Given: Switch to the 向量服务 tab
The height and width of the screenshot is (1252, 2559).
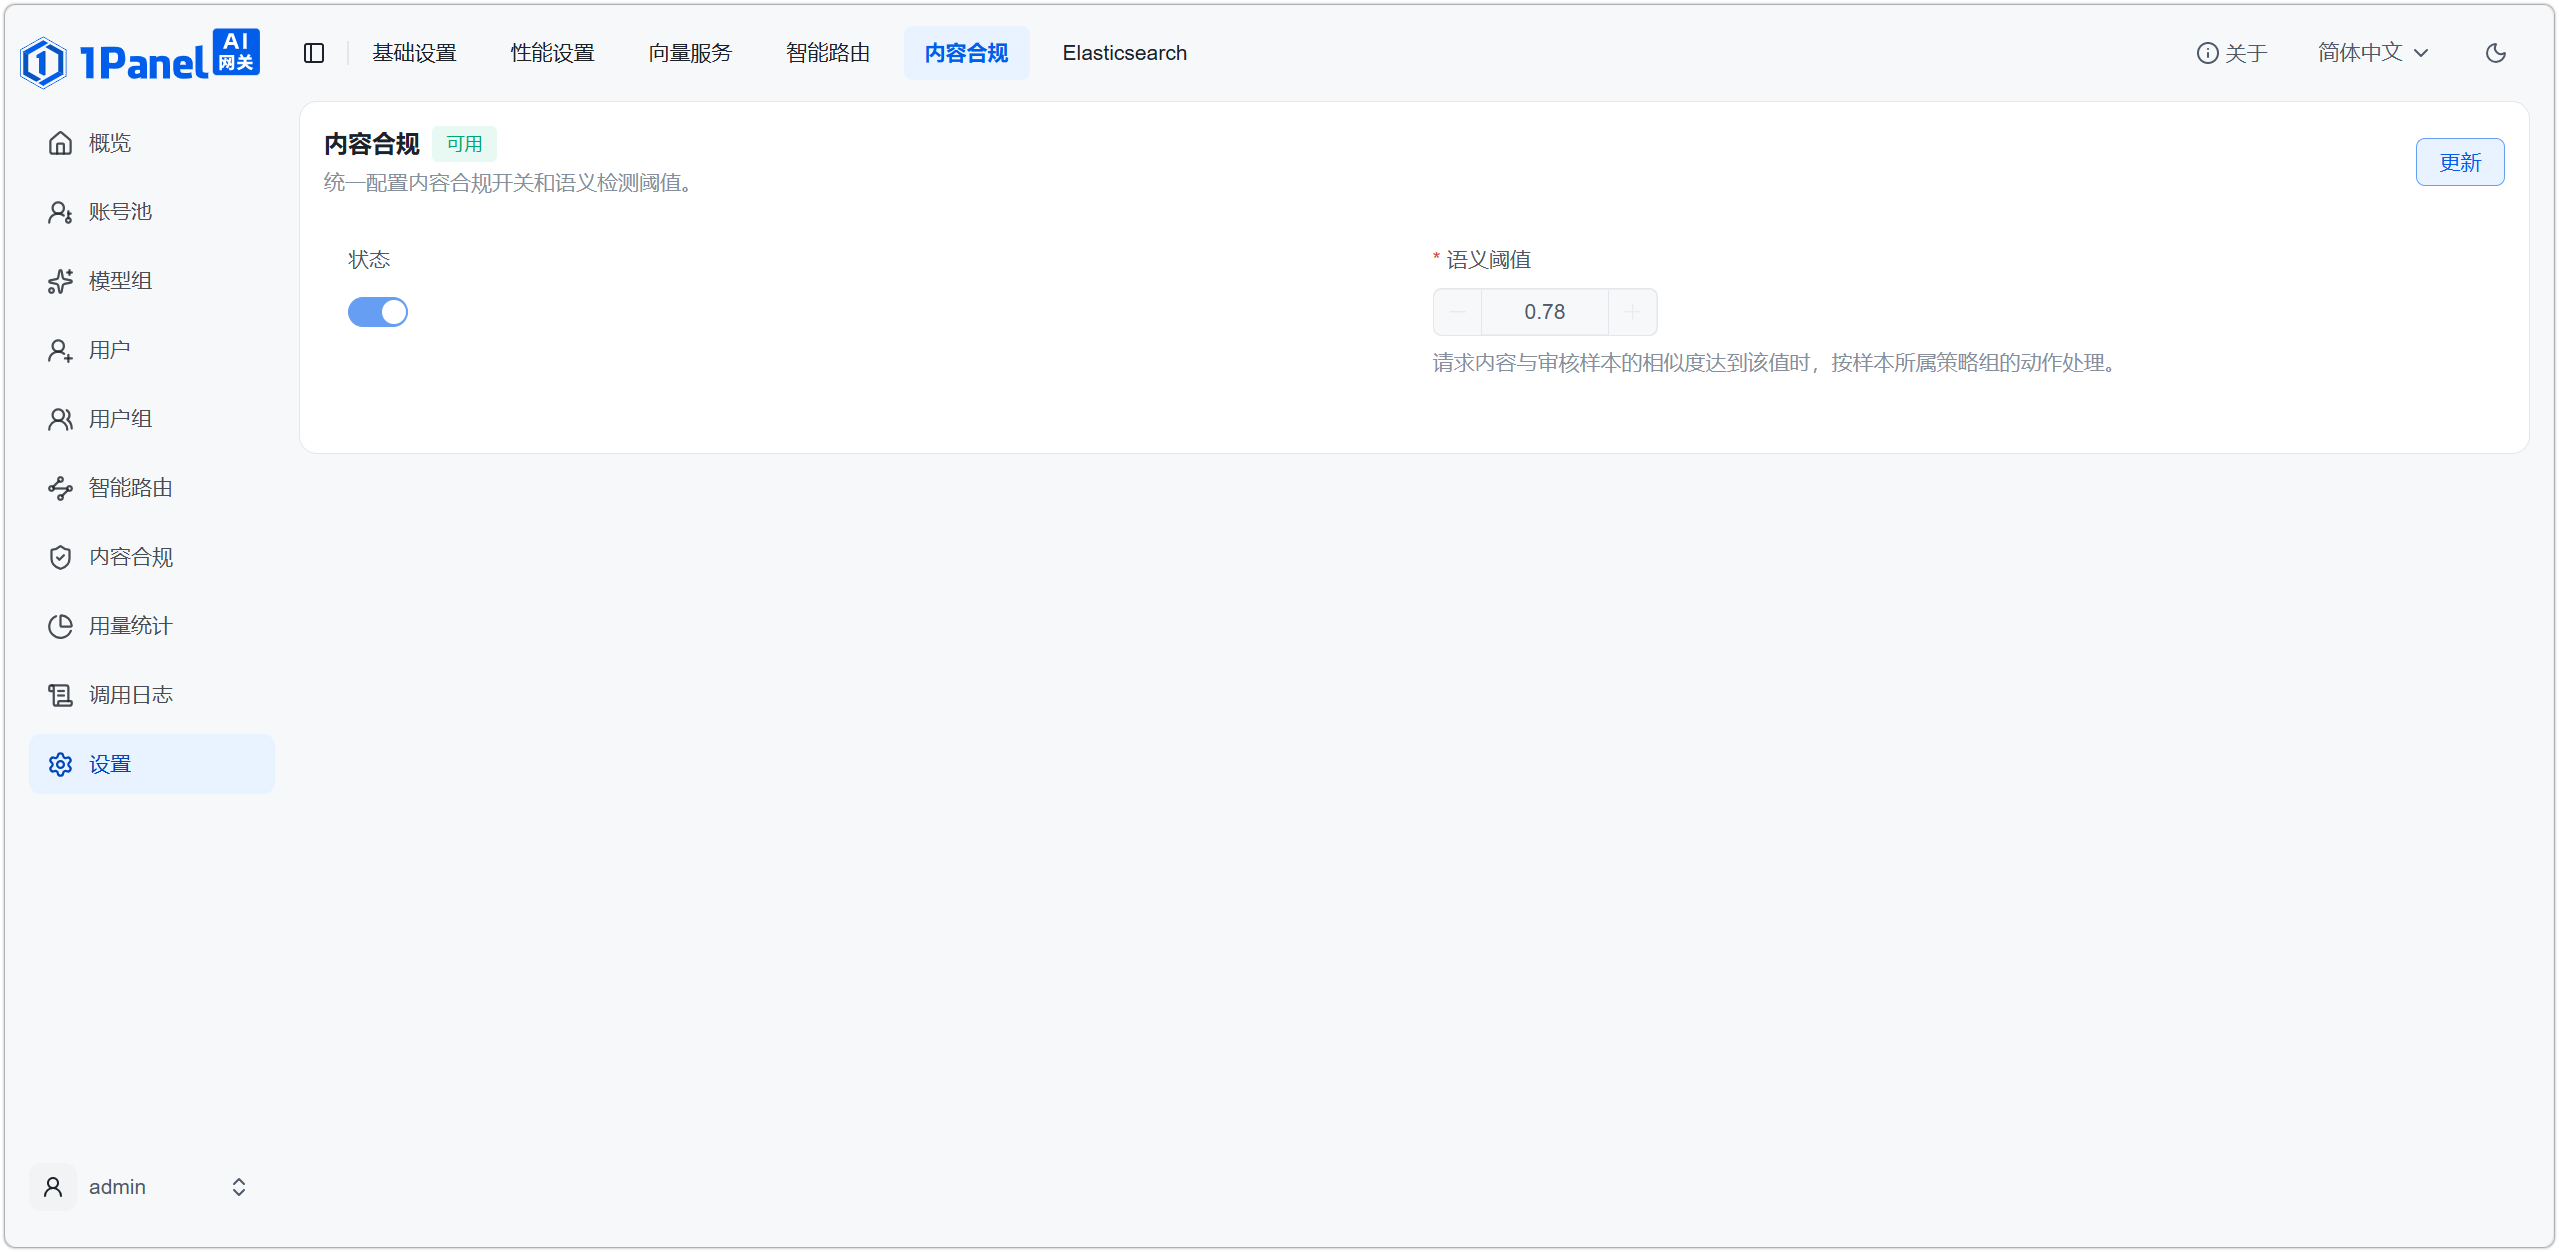Looking at the screenshot, I should [x=690, y=53].
